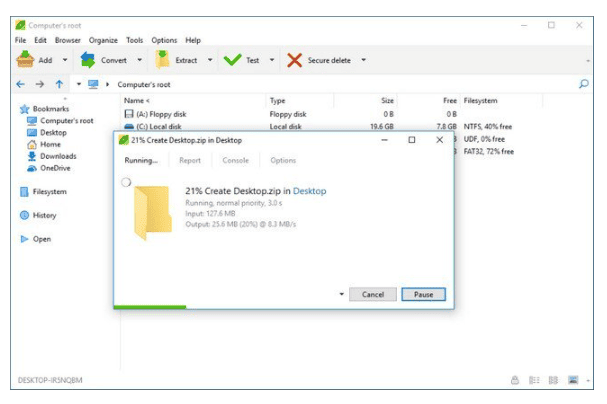Click the Bookmarks star icon
The height and width of the screenshot is (404, 607).
click(x=24, y=109)
